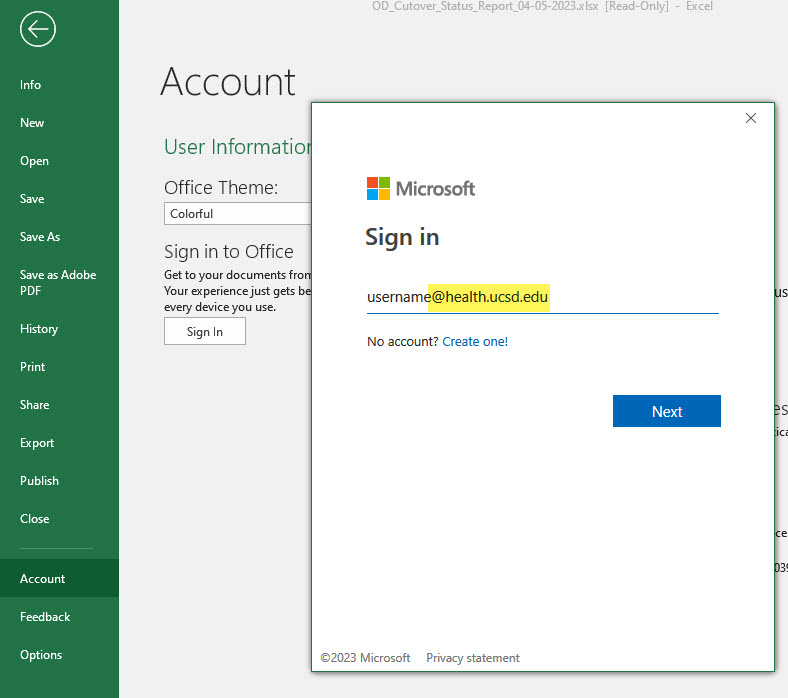Select the Account sidebar item
788x698 pixels.
59,578
